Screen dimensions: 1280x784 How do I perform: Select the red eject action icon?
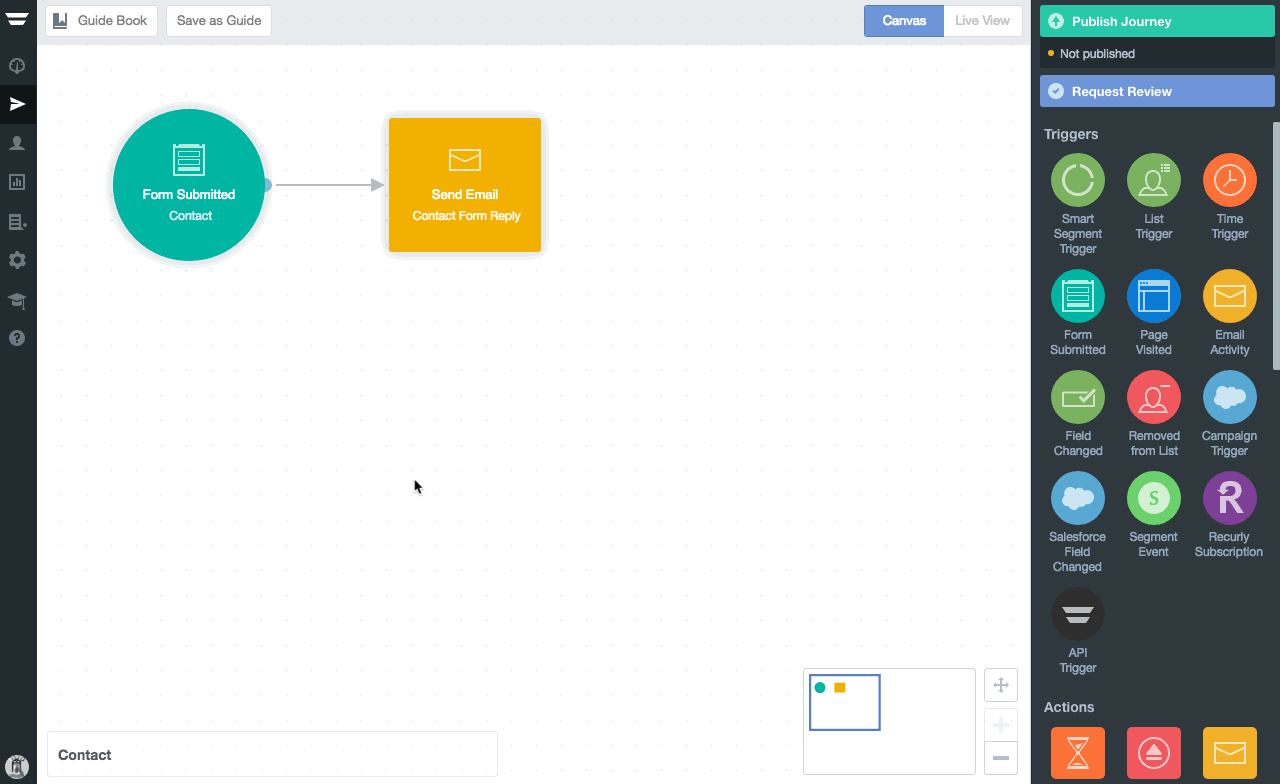coord(1153,753)
